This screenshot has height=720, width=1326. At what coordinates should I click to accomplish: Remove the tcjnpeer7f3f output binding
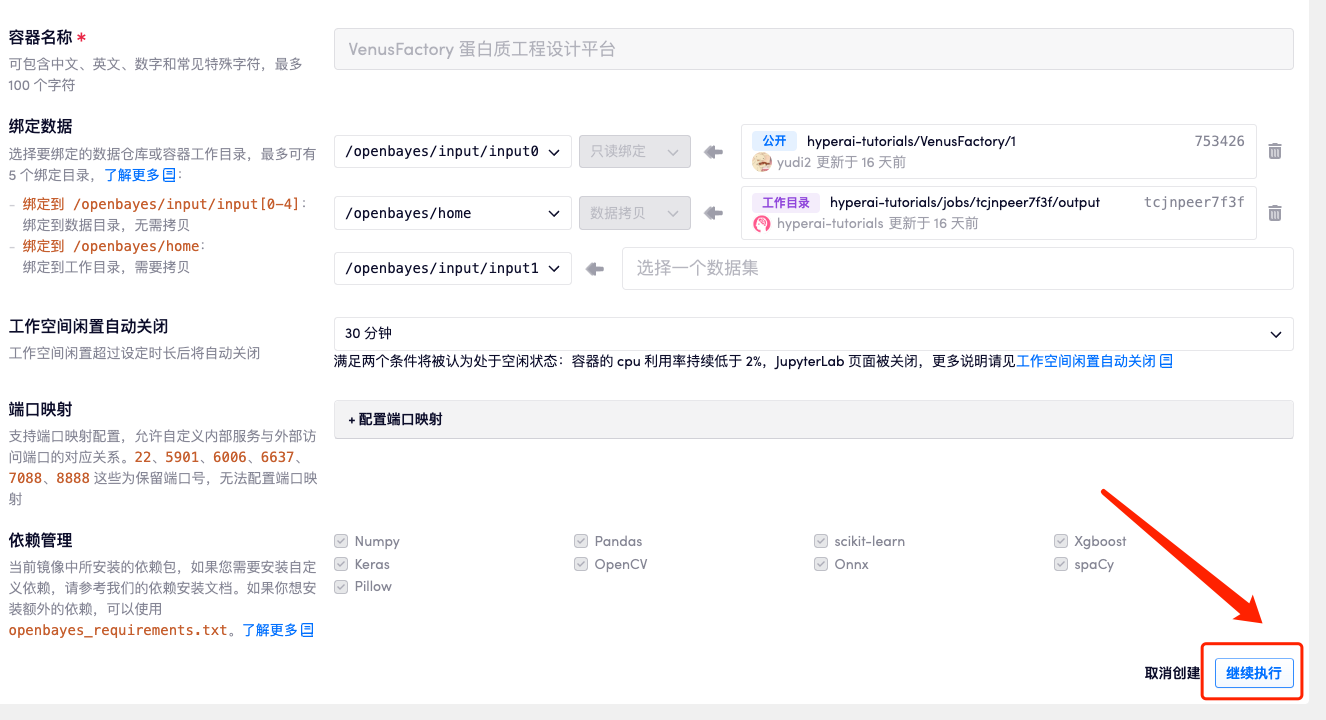pos(1275,213)
